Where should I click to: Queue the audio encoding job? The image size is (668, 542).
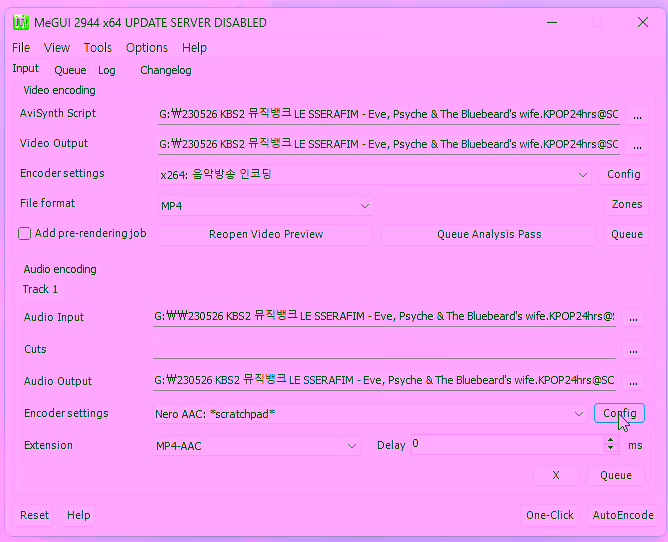tap(616, 476)
